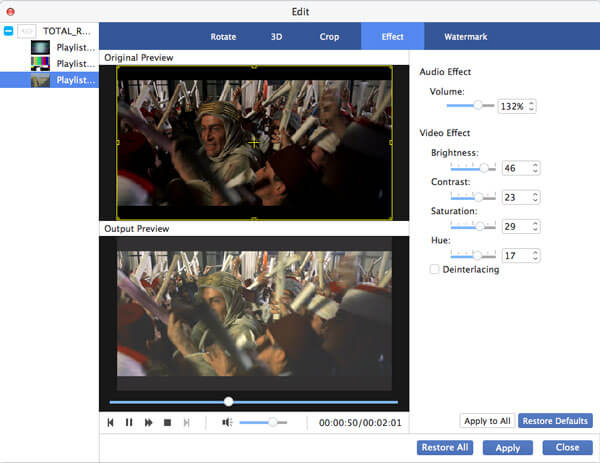Click the Restore Defaults button
The height and width of the screenshot is (463, 600).
coord(555,421)
